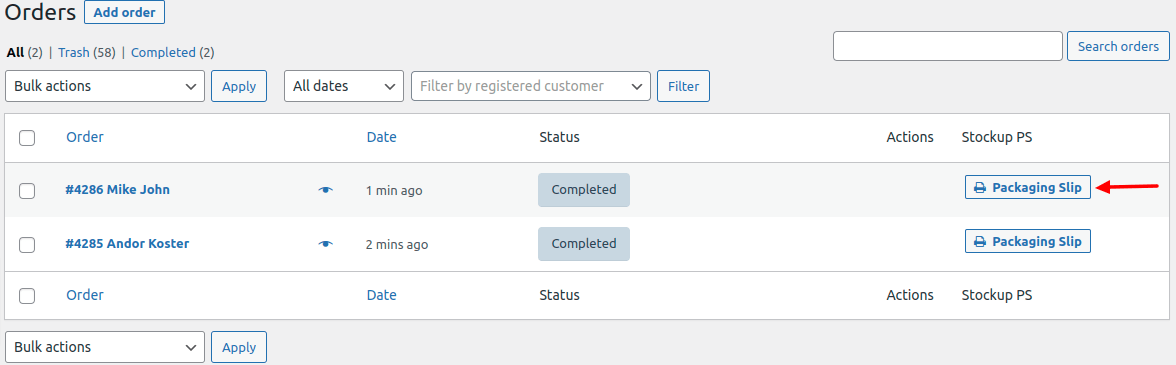
Task: Open the top Bulk actions dropdown
Action: (105, 86)
